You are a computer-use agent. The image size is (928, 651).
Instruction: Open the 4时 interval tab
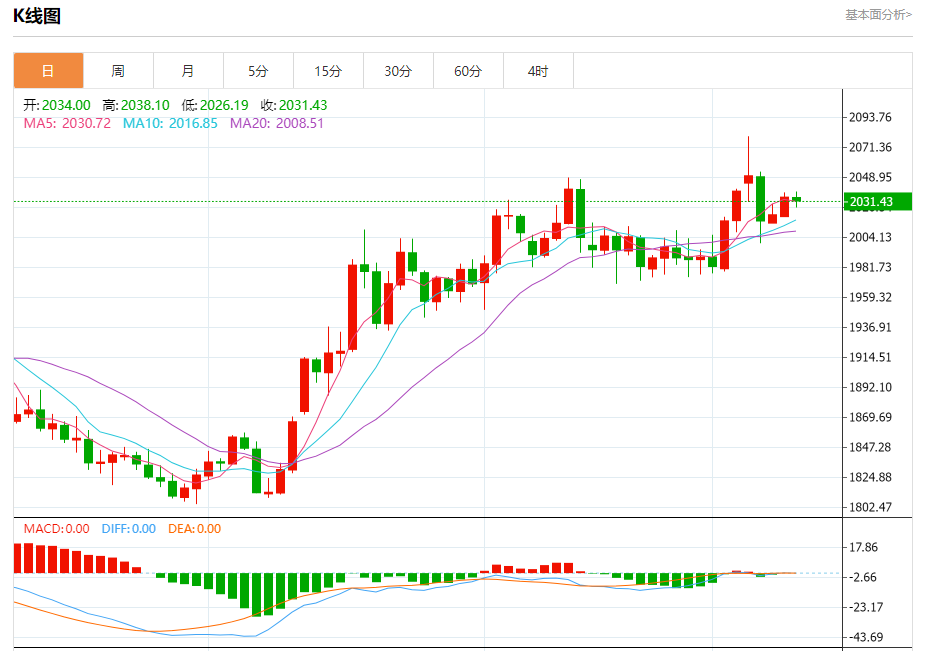tap(538, 71)
